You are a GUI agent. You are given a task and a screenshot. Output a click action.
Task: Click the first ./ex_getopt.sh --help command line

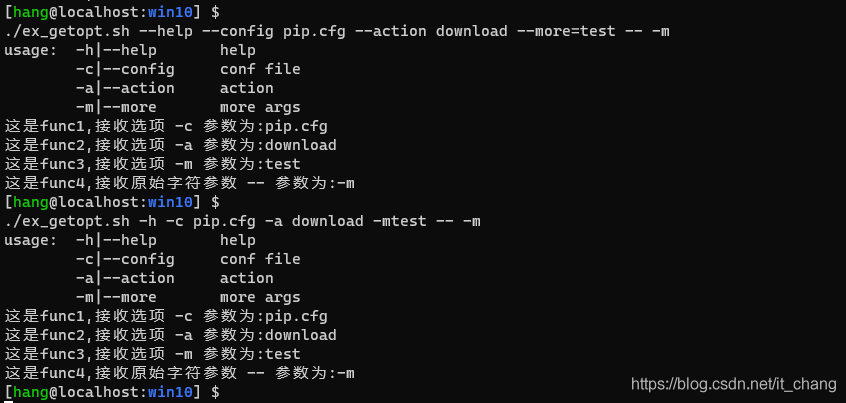pyautogui.click(x=337, y=31)
